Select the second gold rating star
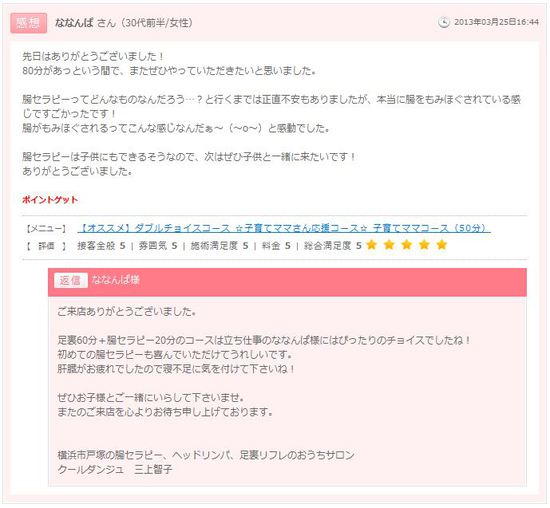 click(389, 245)
